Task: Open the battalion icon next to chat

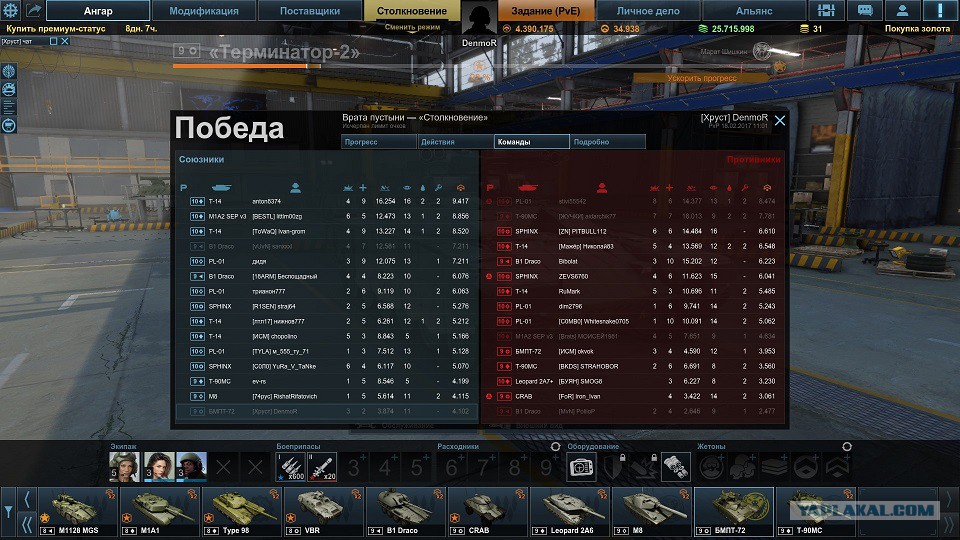Action: click(826, 10)
